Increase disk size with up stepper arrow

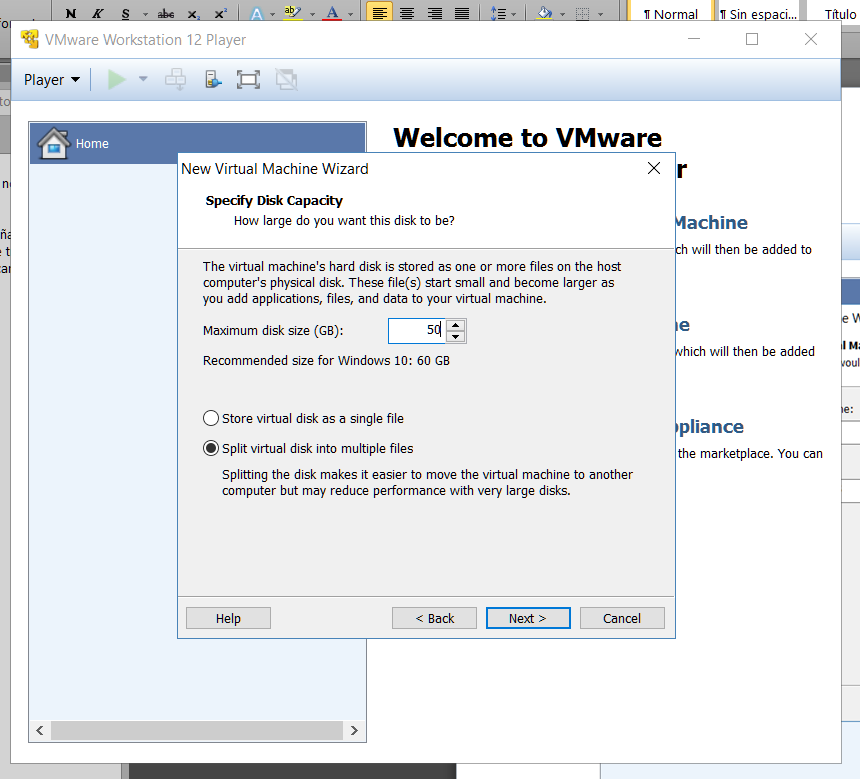[x=456, y=326]
